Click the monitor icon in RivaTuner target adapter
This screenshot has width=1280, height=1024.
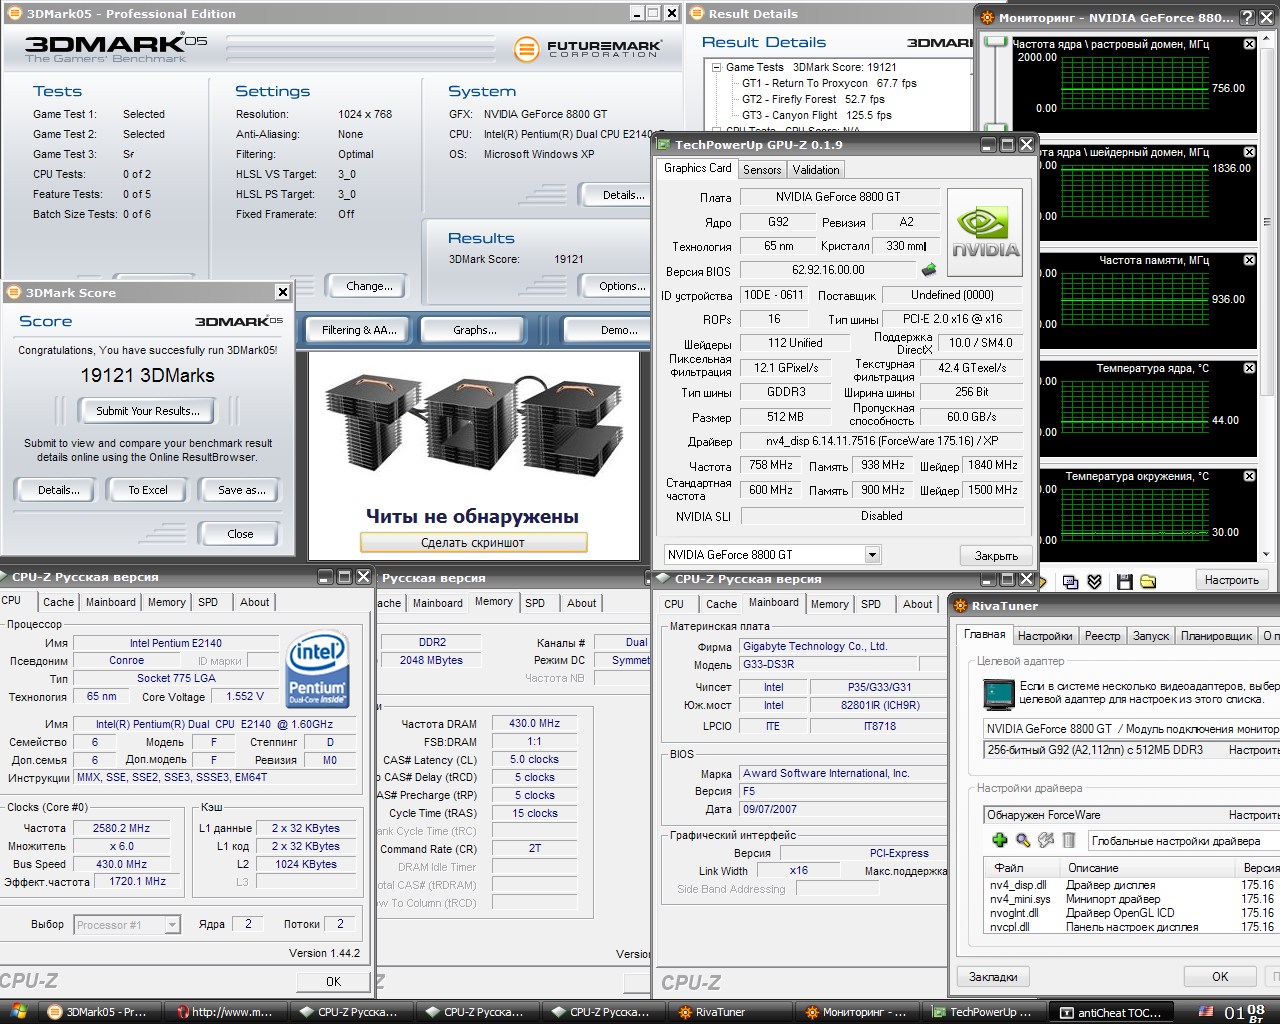point(999,693)
